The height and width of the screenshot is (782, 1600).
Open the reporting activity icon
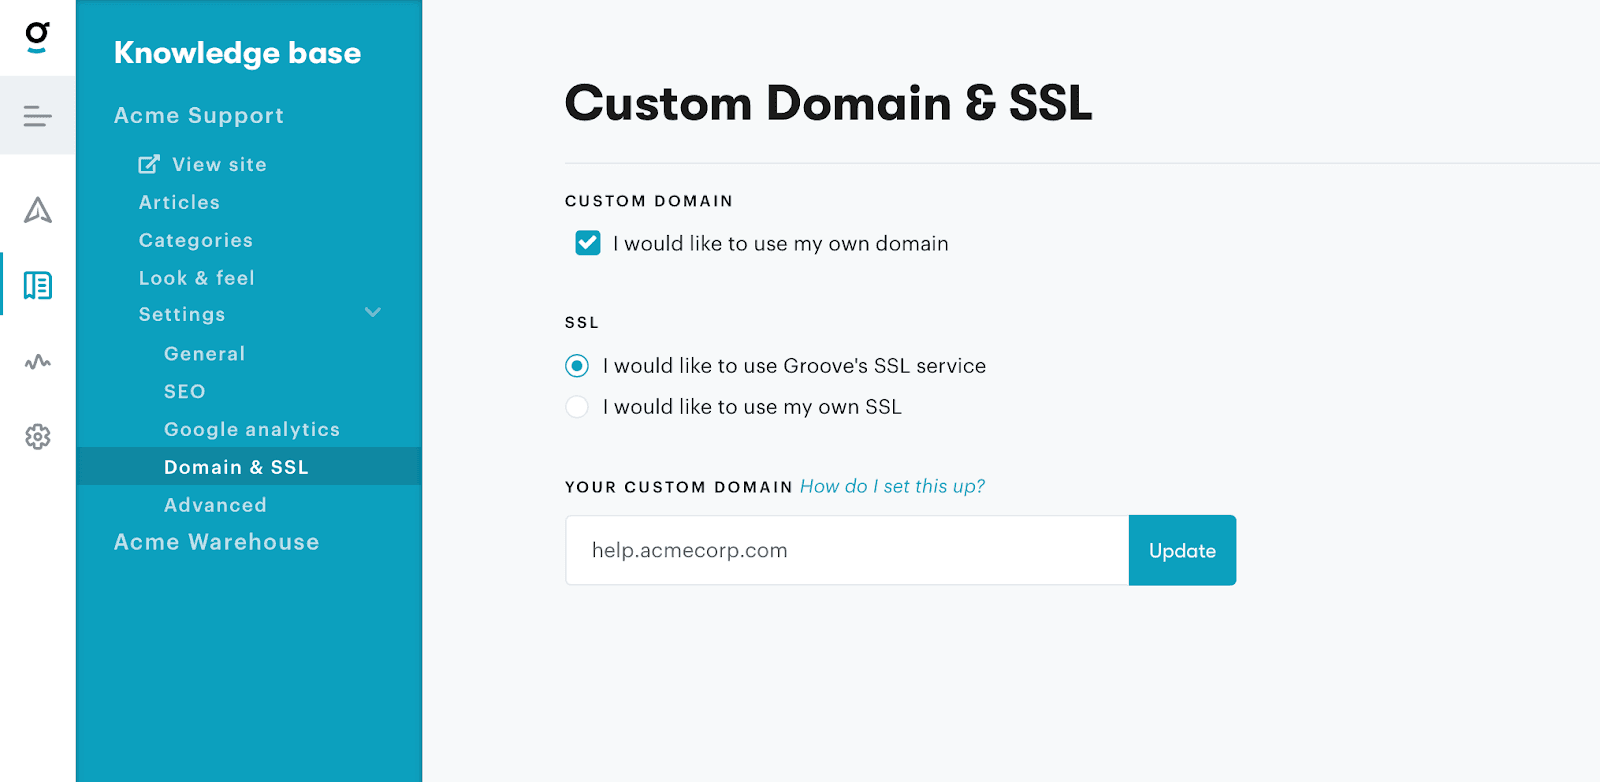[37, 362]
